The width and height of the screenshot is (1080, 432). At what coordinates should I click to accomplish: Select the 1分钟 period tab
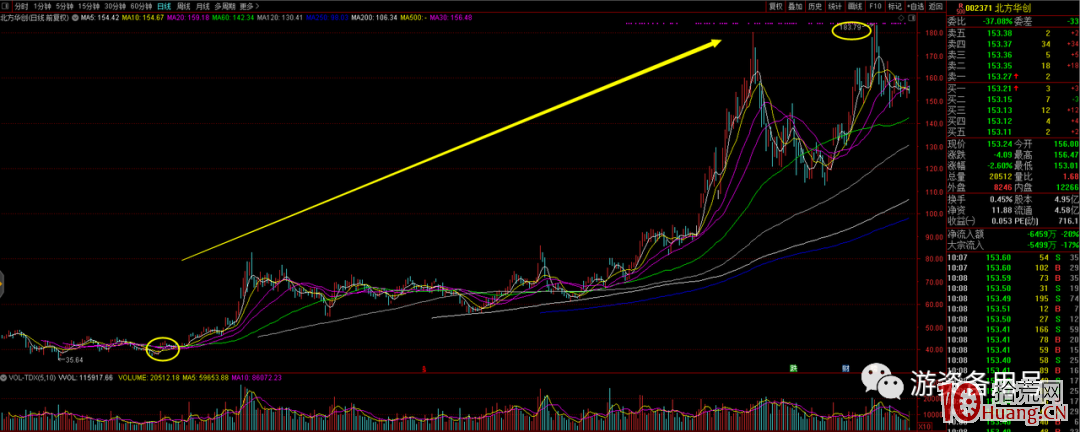pyautogui.click(x=42, y=6)
